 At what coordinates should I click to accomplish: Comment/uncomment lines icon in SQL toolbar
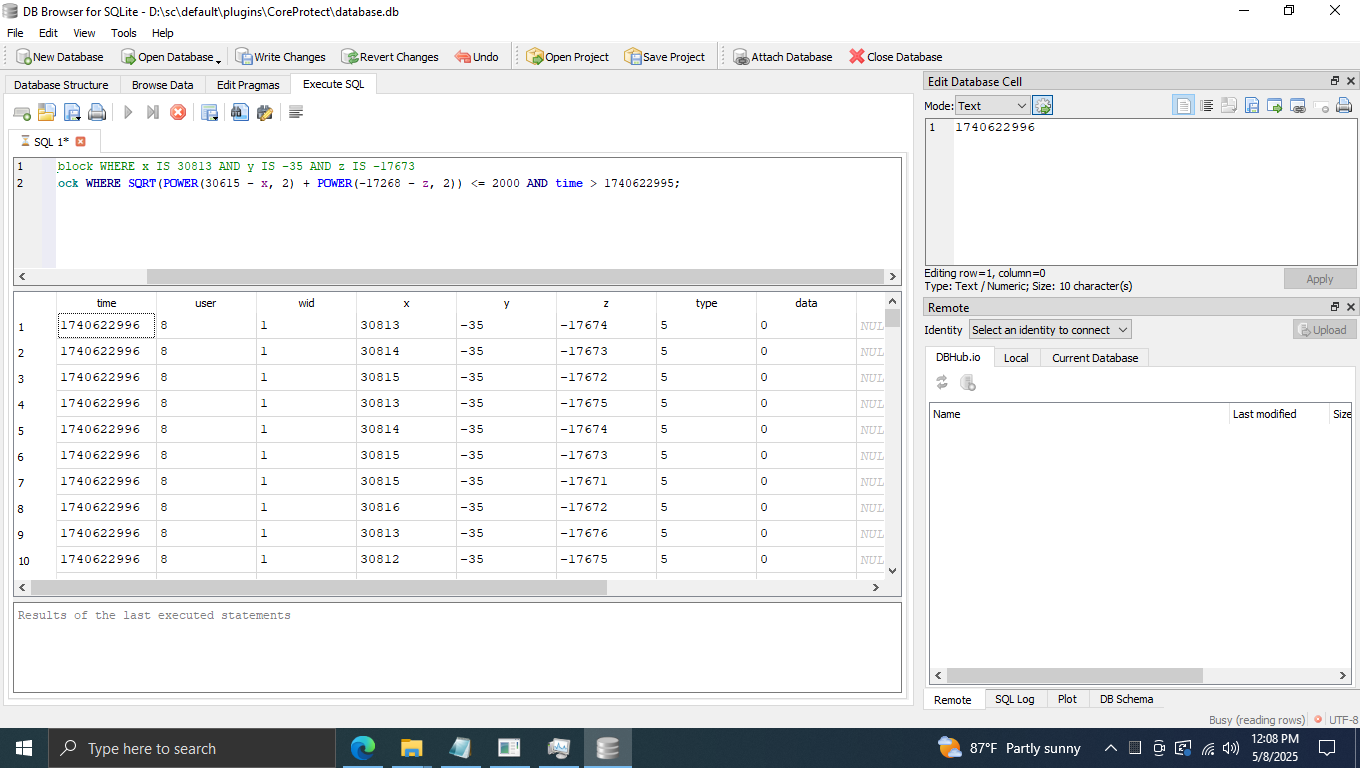tap(296, 112)
